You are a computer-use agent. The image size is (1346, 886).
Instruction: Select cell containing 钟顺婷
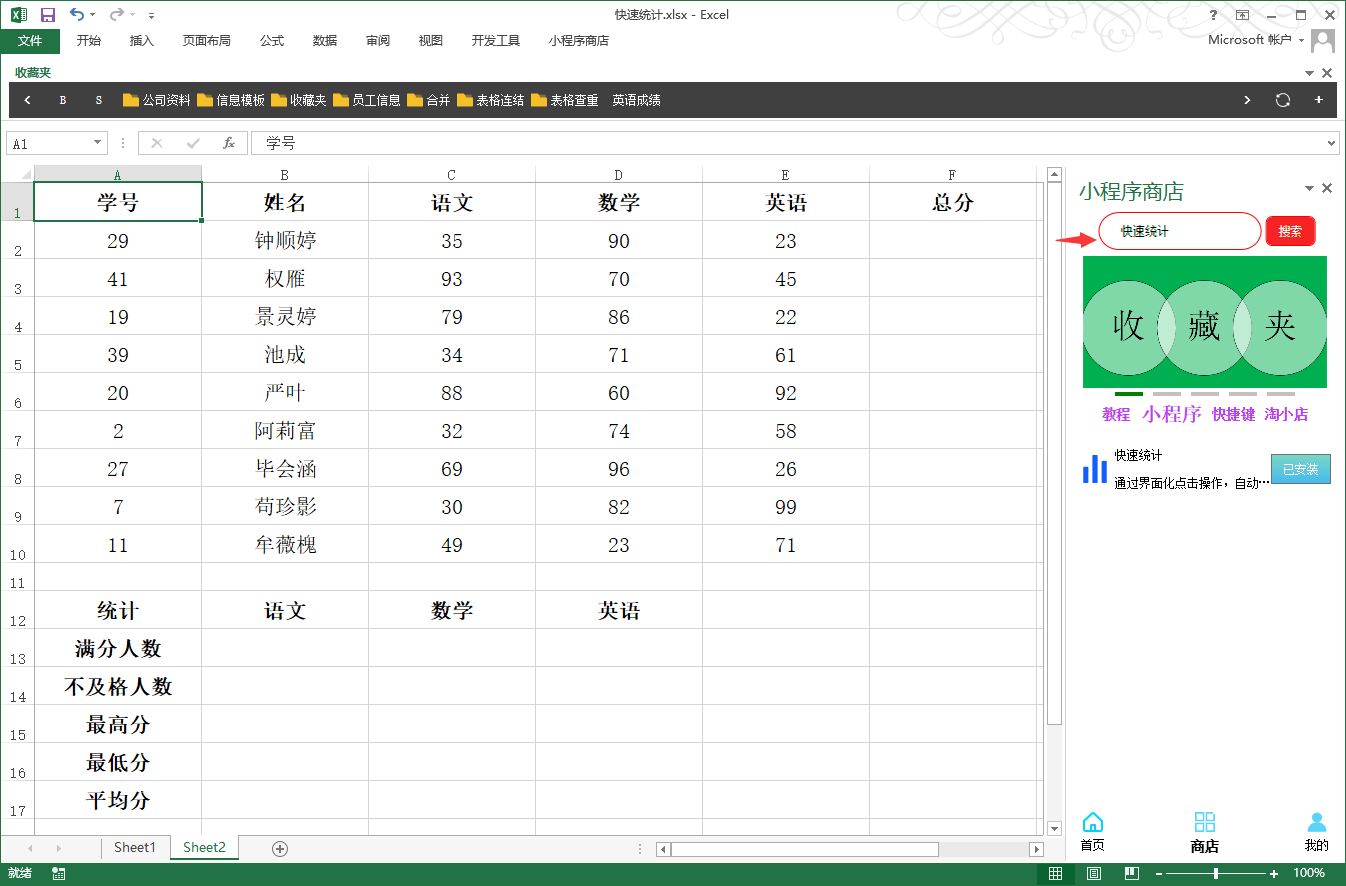coord(285,240)
